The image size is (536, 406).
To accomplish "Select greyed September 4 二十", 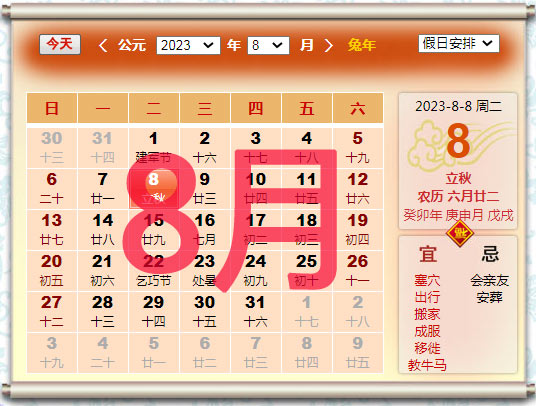I will click(103, 353).
